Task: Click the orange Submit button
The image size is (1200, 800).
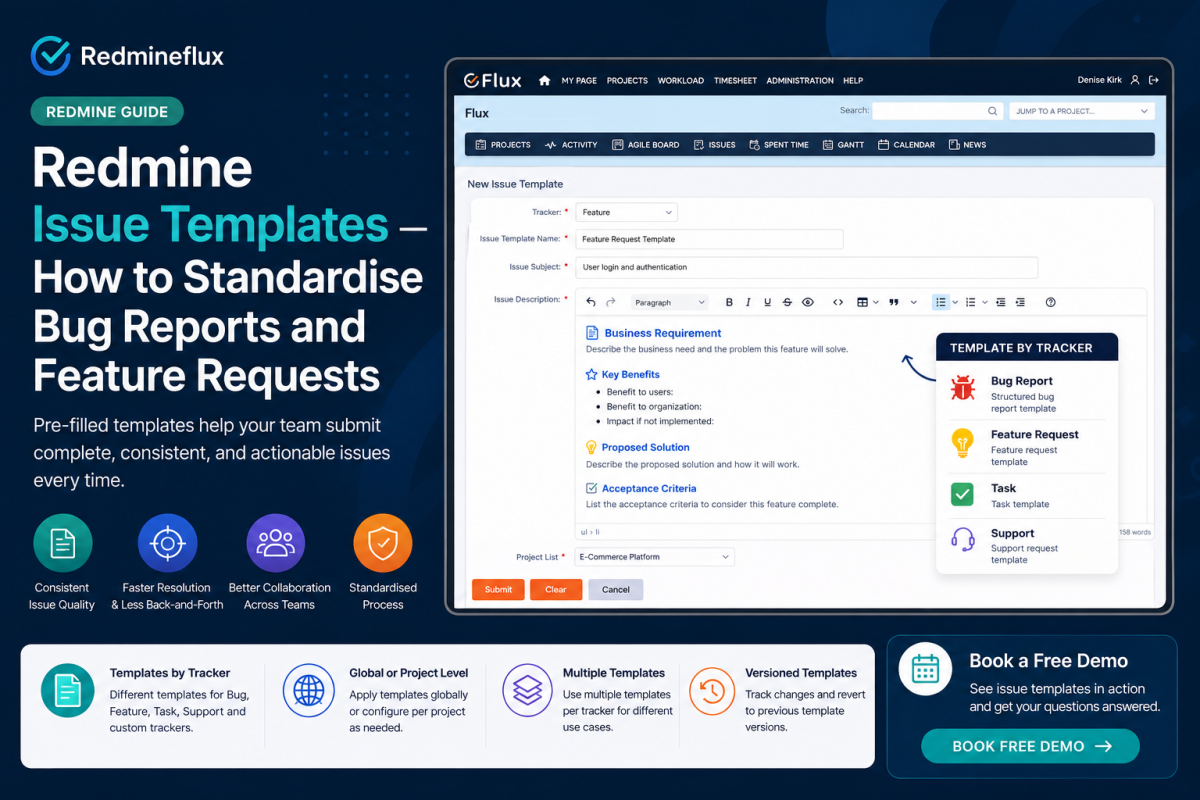Action: coord(498,589)
